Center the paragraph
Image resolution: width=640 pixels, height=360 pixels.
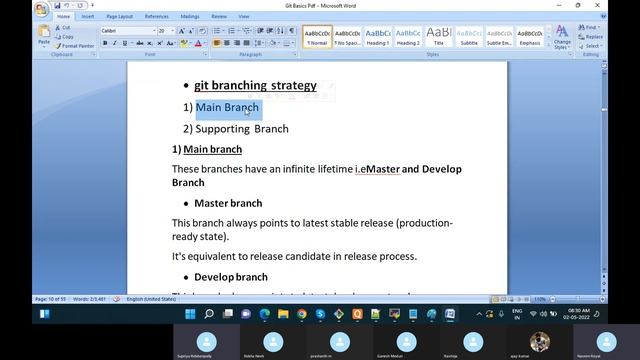[x=227, y=43]
